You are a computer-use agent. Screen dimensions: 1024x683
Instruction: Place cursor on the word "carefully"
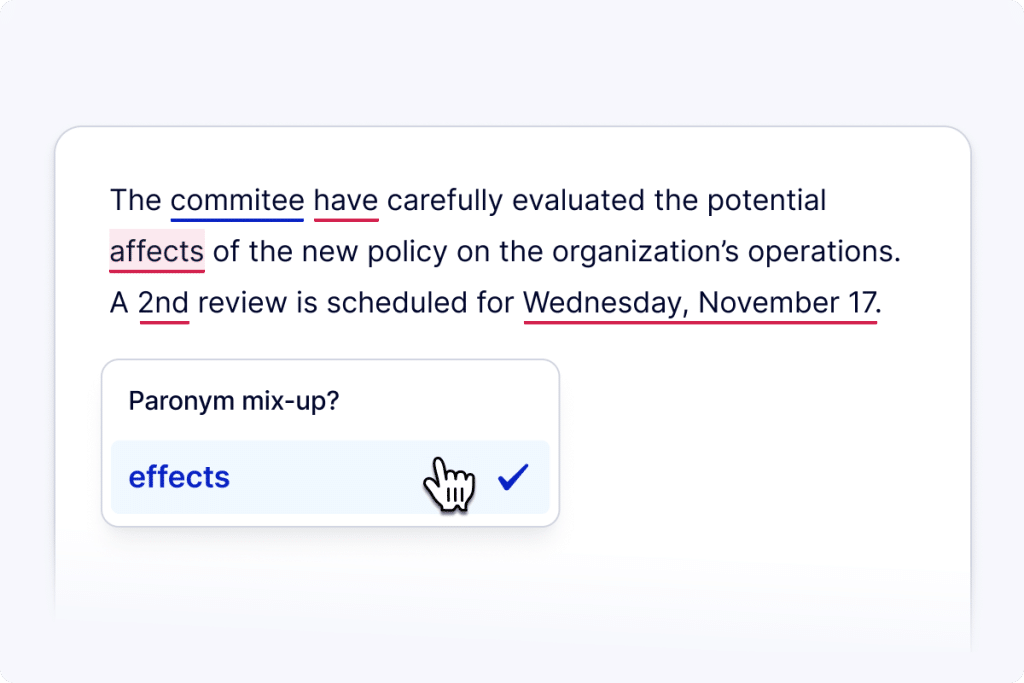[445, 200]
